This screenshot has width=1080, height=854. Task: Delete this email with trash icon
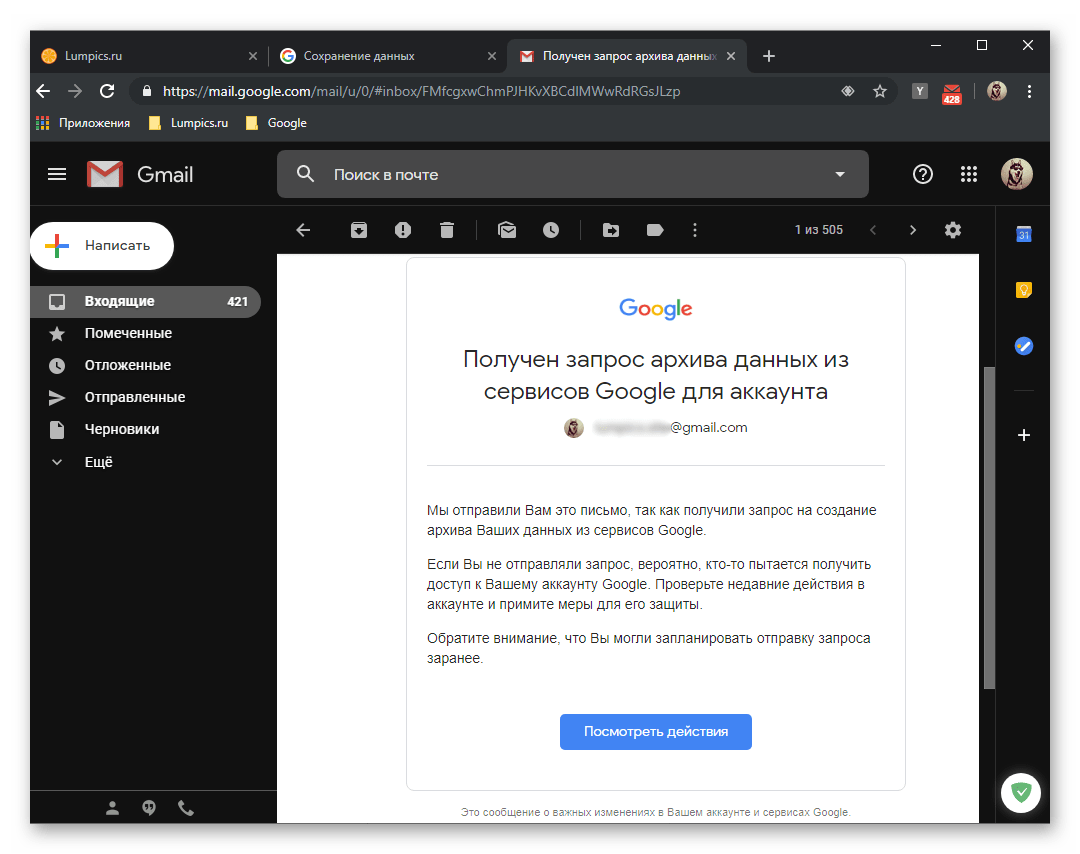pyautogui.click(x=447, y=230)
